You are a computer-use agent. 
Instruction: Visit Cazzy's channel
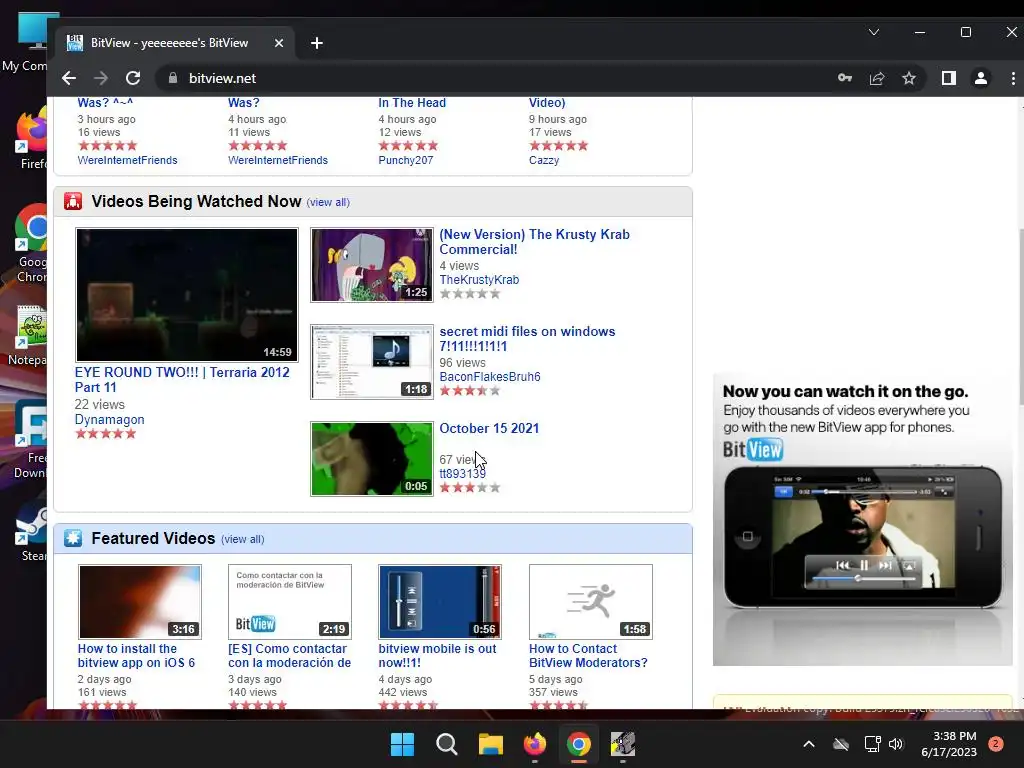[544, 160]
